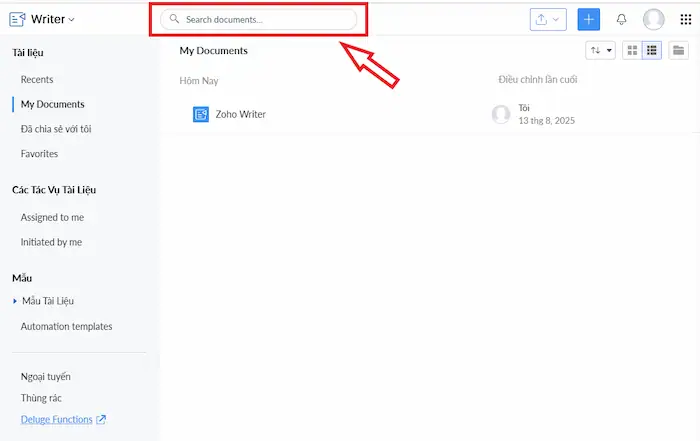Image resolution: width=700 pixels, height=441 pixels.
Task: Switch to grid view
Action: point(632,51)
